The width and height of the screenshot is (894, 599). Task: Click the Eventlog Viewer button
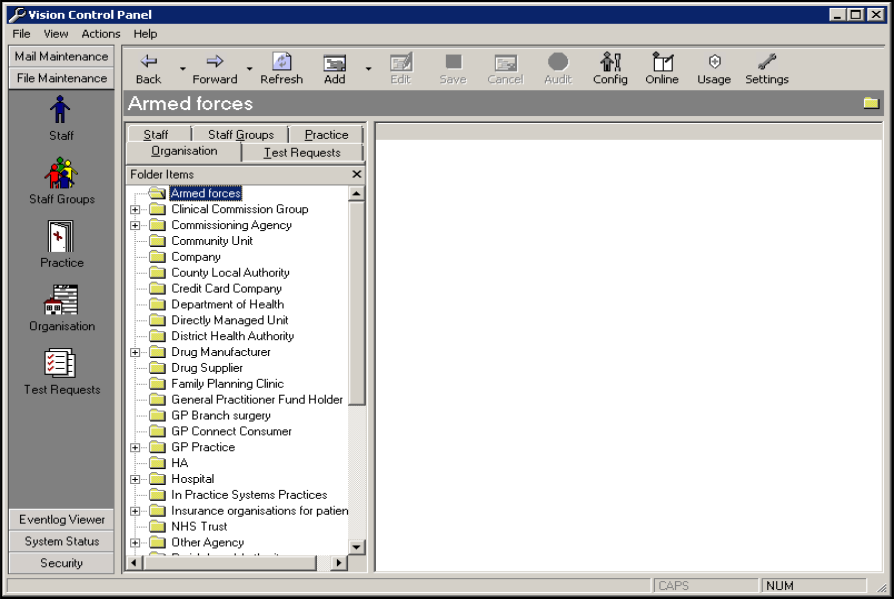pos(61,519)
